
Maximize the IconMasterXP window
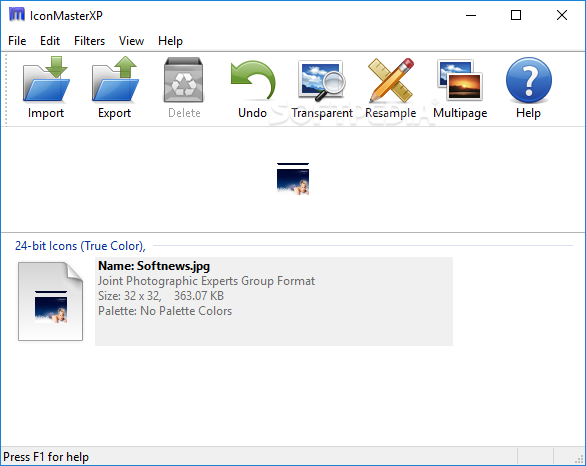coord(516,15)
